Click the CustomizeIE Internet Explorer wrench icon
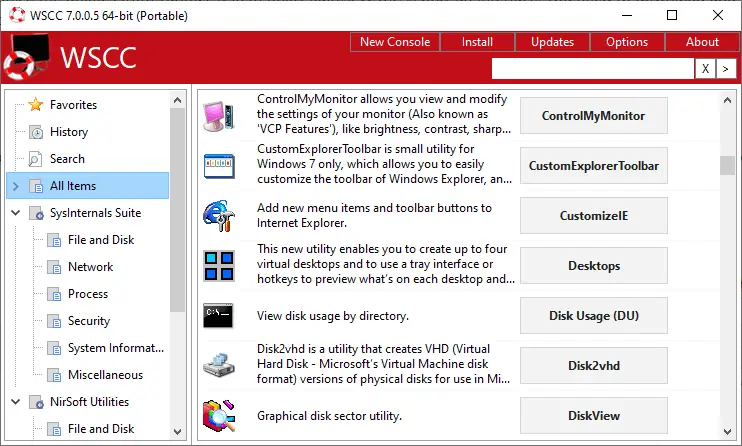 (x=219, y=216)
